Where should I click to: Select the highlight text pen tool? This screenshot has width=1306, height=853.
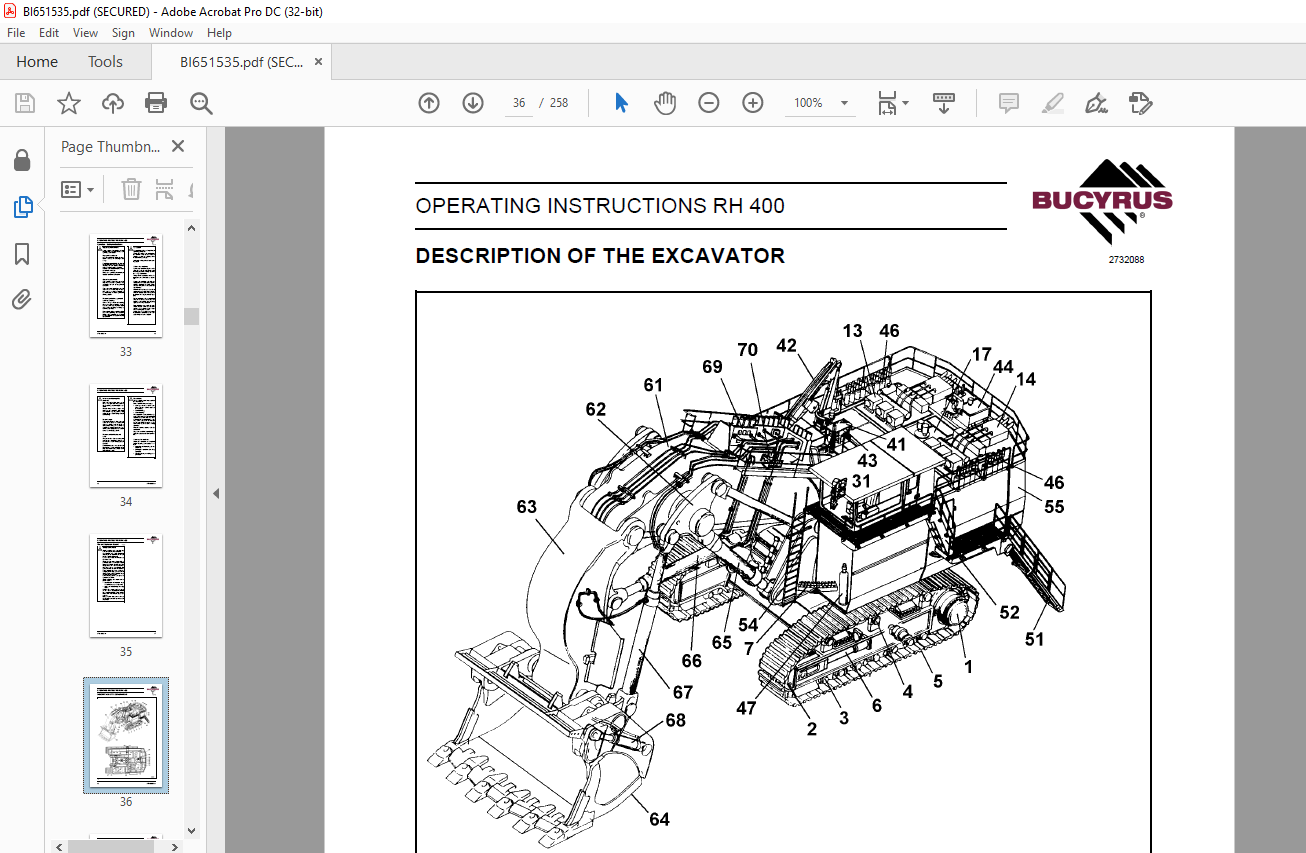(1052, 103)
